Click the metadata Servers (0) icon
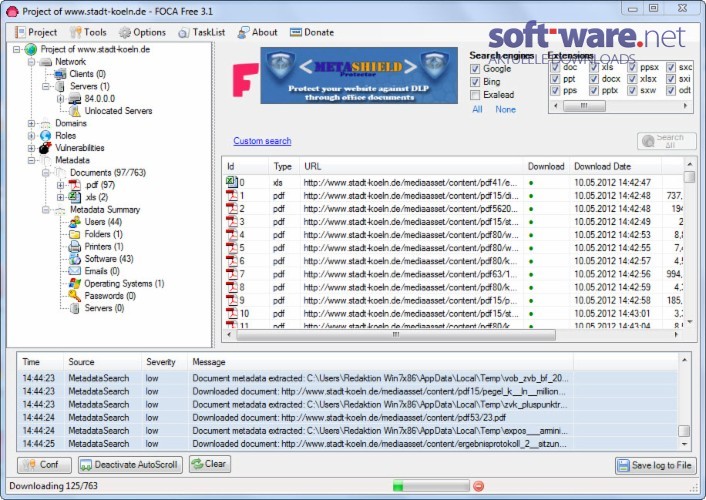 pos(74,308)
